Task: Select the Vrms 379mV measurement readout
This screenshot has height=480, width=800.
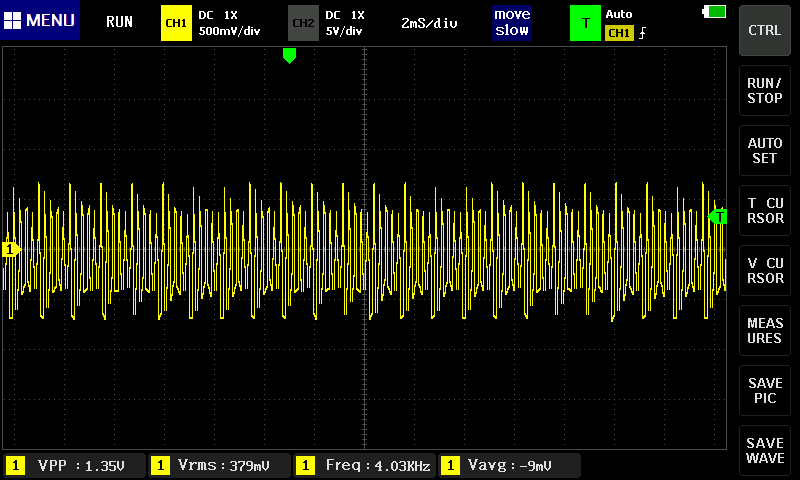Action: click(220, 465)
